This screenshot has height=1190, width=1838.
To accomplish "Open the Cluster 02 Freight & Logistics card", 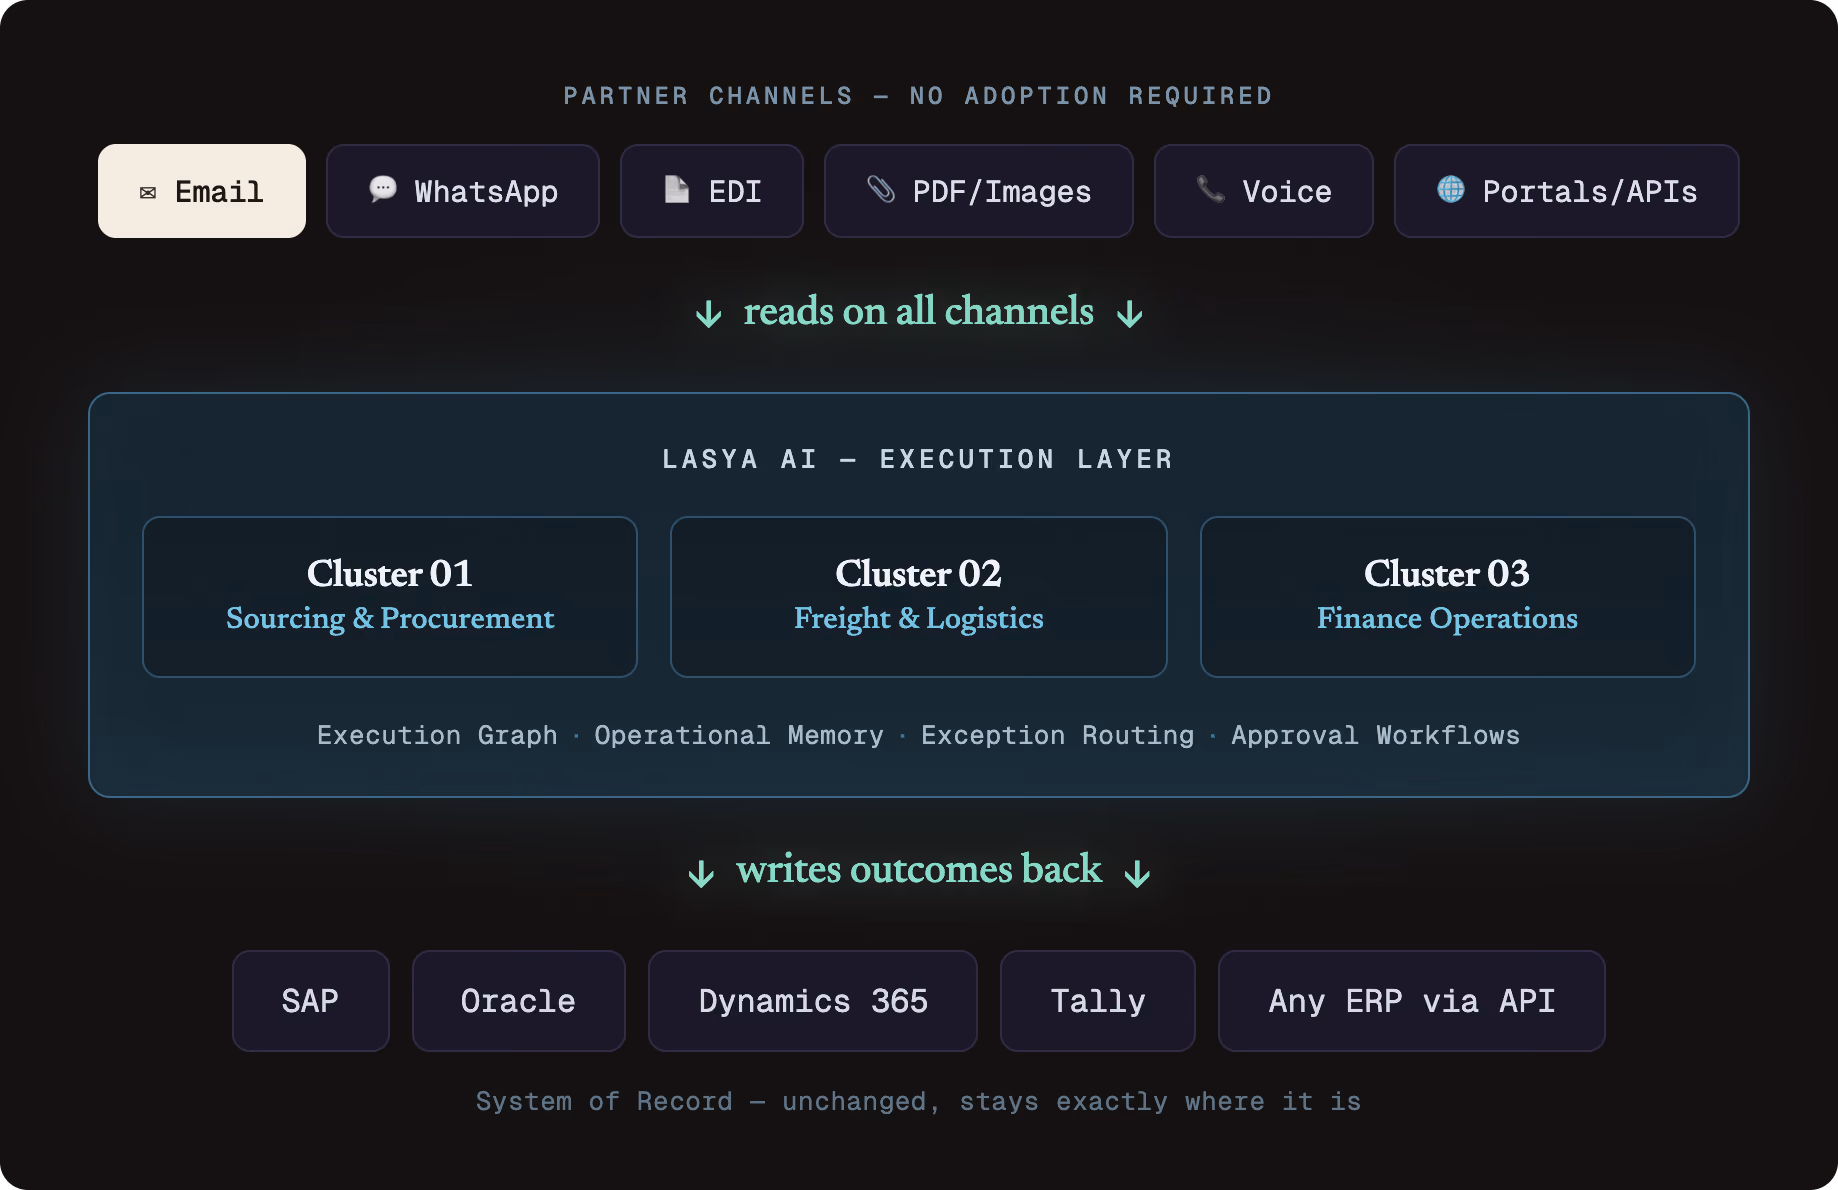I will (x=919, y=597).
